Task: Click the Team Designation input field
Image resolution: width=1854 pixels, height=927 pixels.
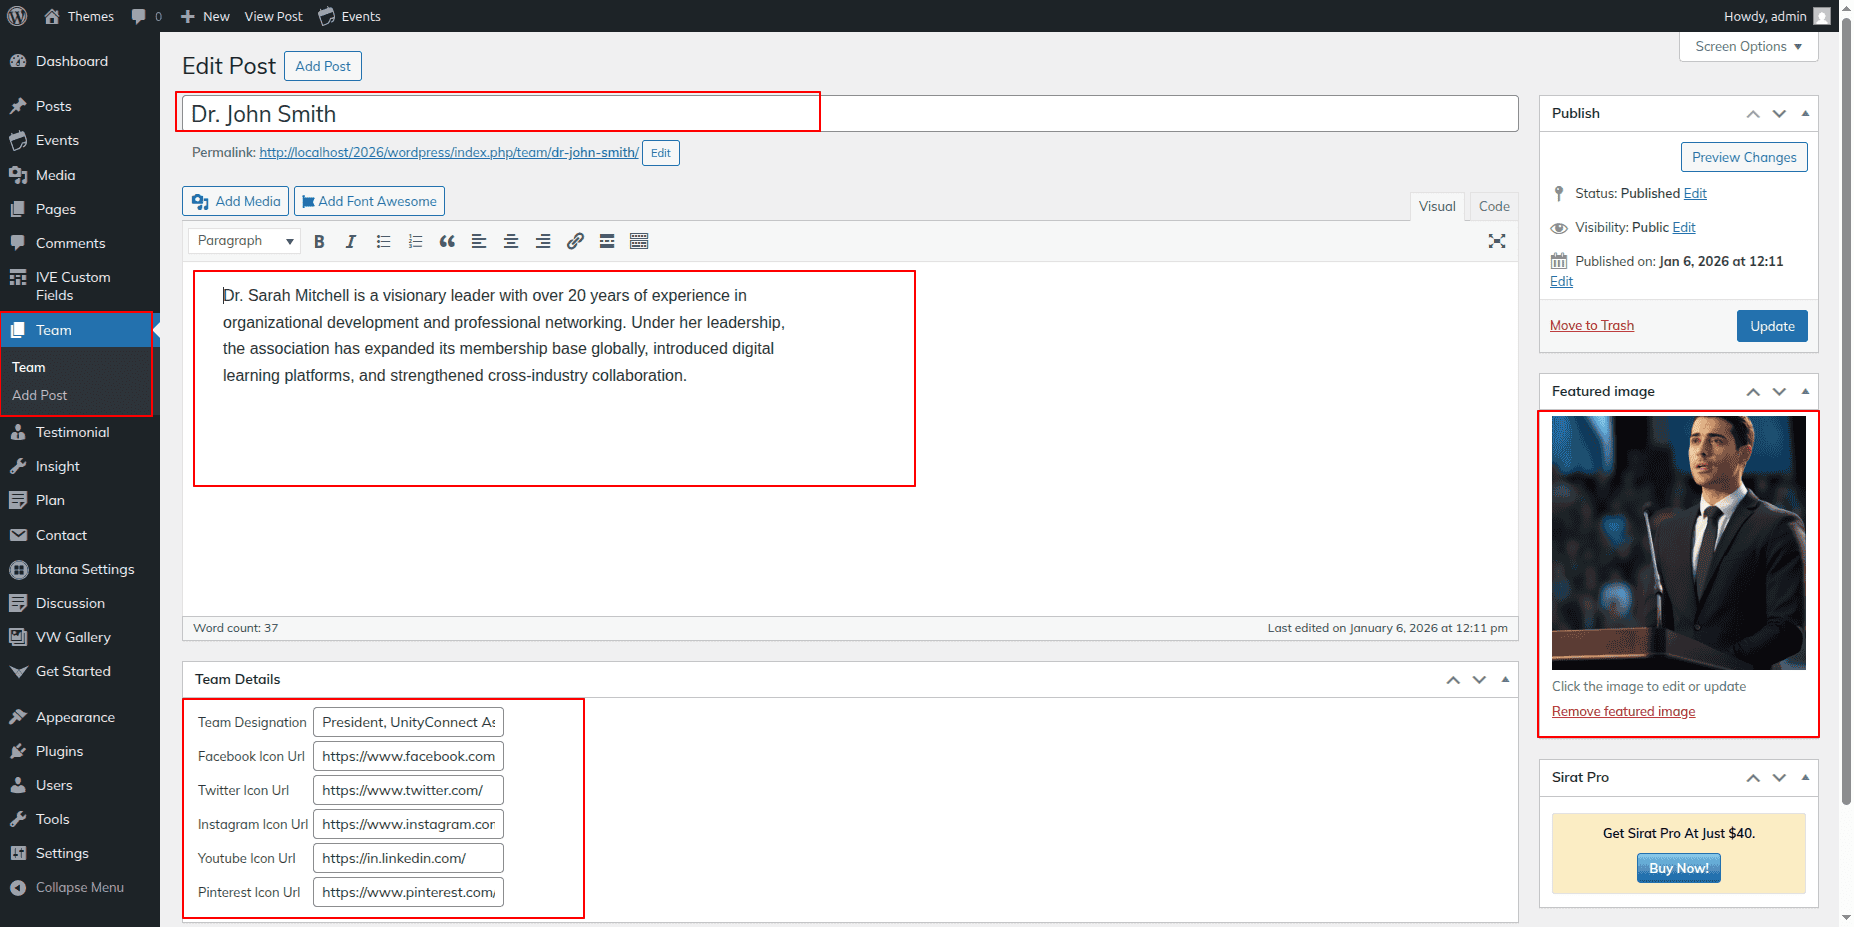Action: point(408,722)
